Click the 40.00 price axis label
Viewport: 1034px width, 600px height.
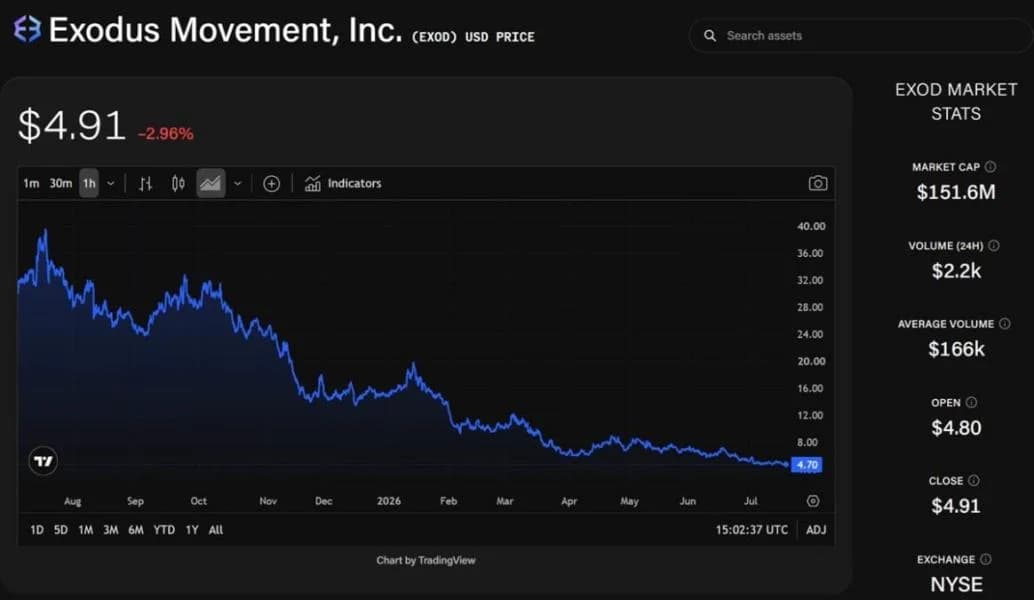[x=811, y=226]
